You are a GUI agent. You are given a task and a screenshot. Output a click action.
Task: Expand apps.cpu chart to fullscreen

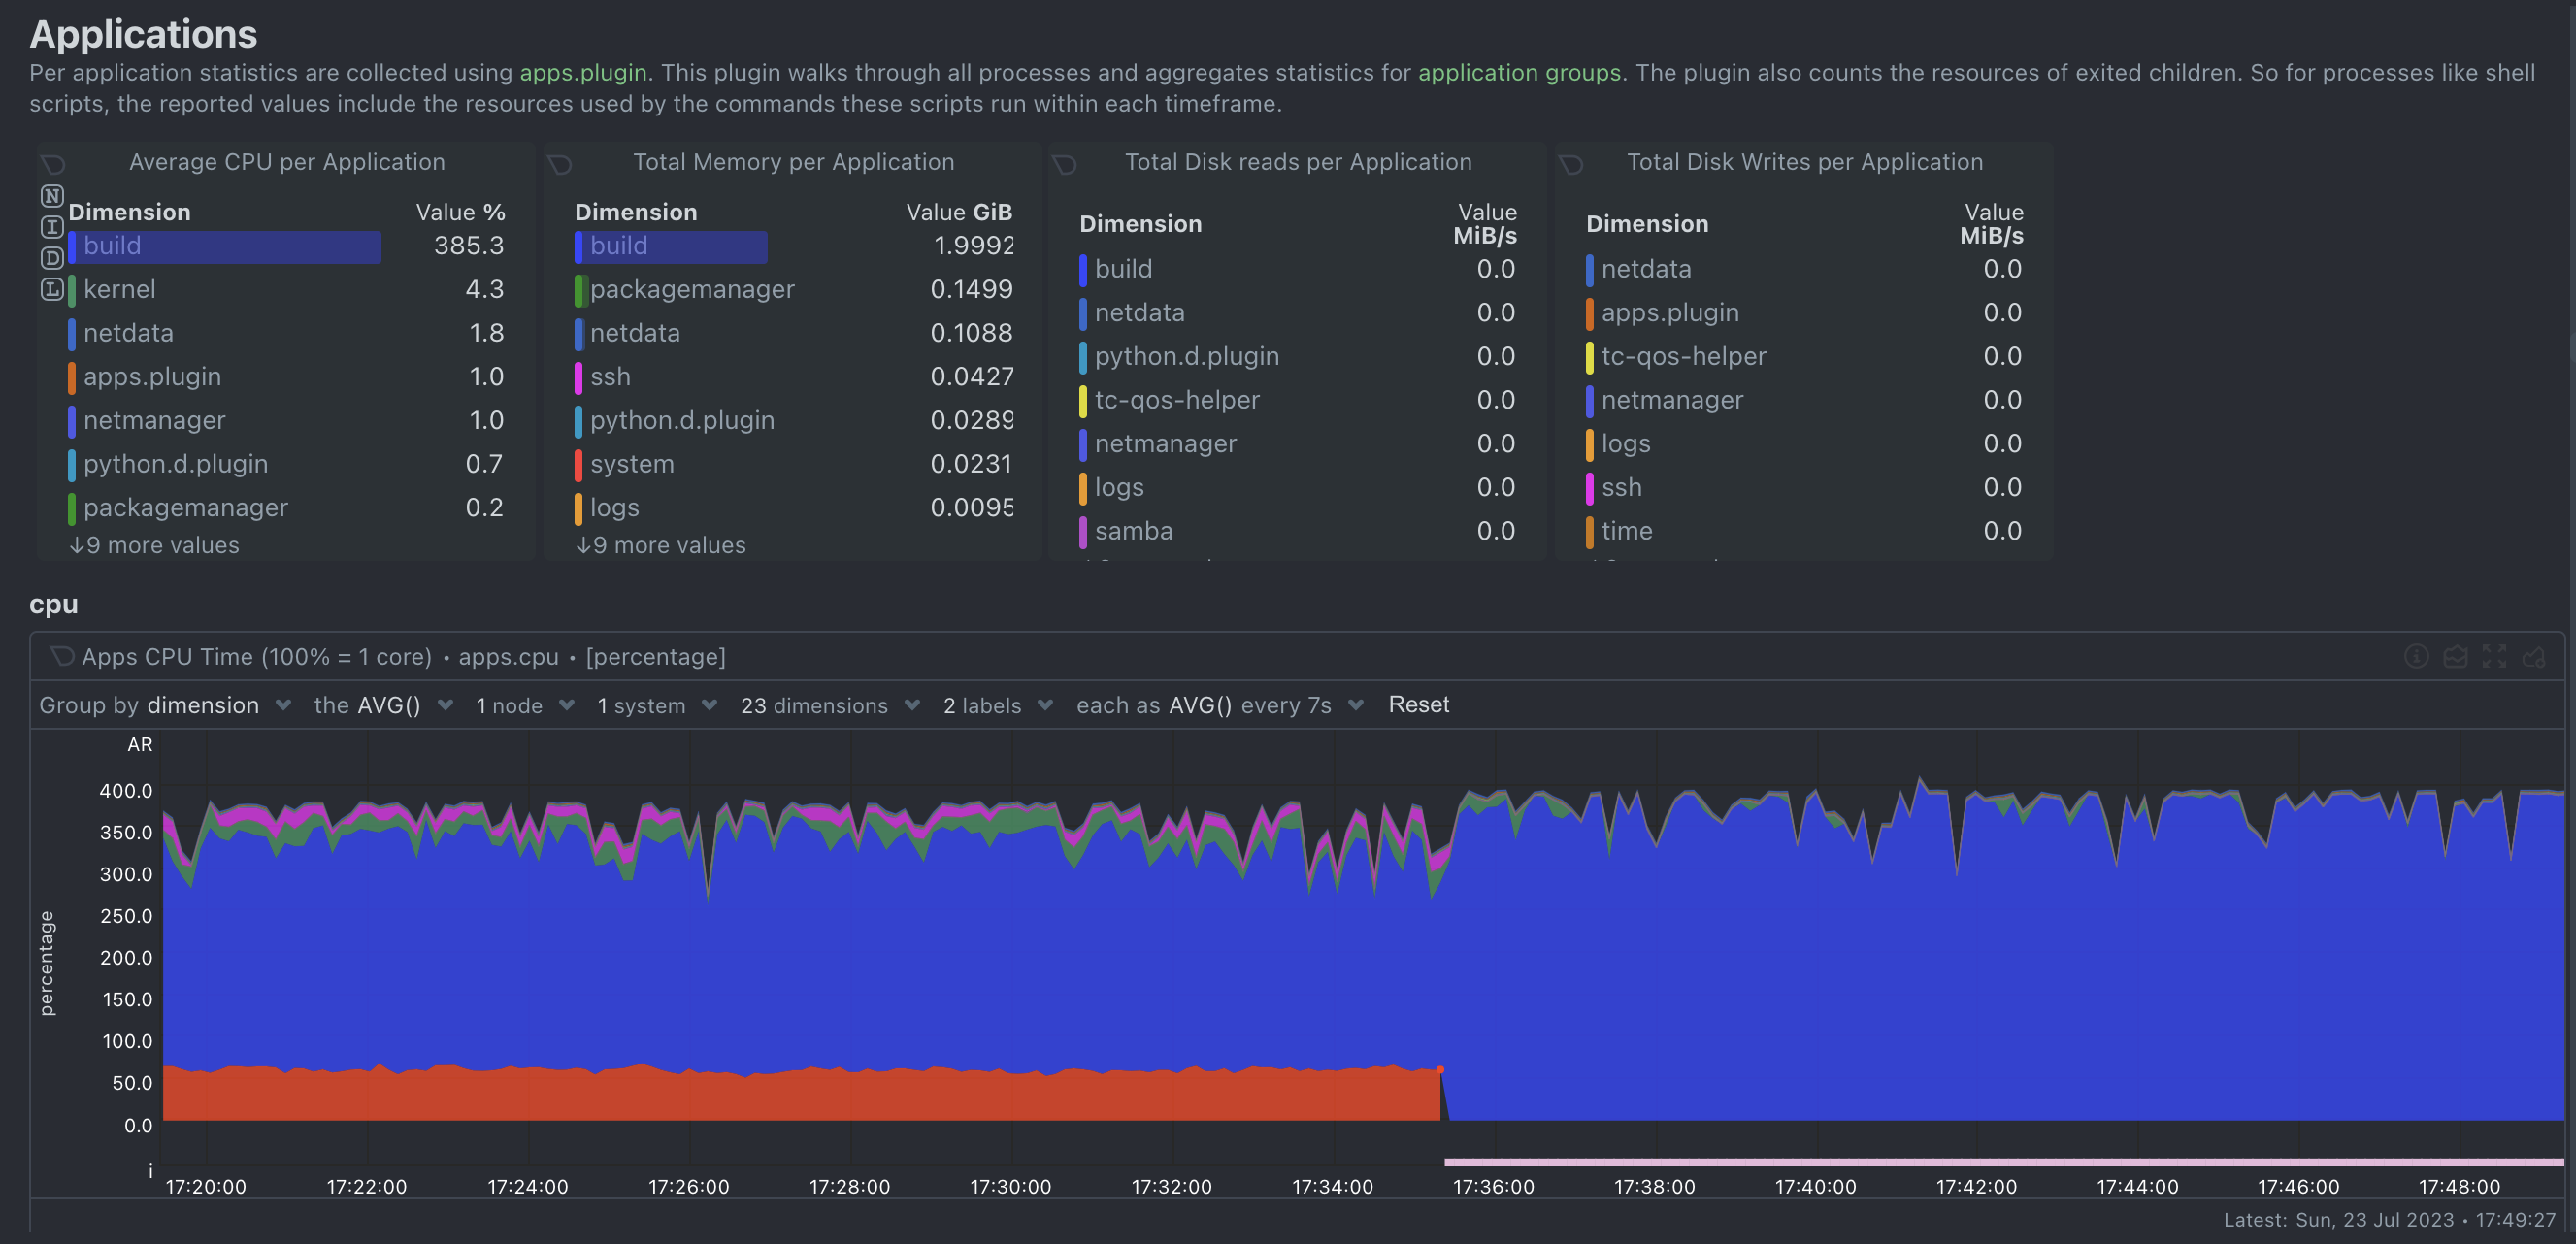point(2494,656)
